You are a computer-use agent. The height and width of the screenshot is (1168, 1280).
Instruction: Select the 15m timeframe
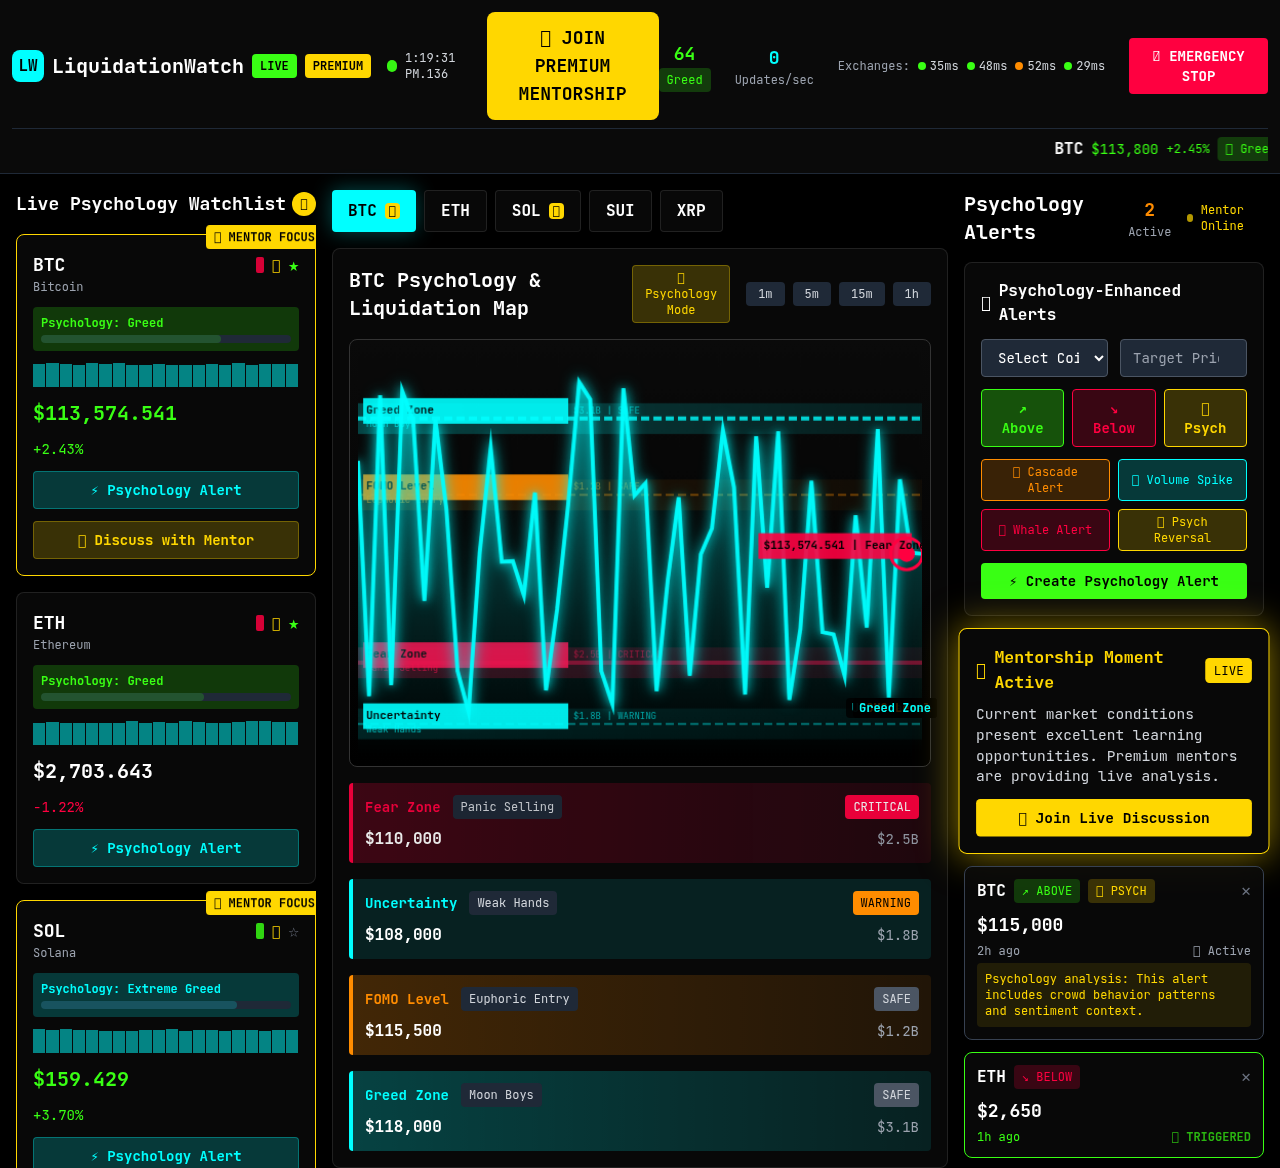861,294
